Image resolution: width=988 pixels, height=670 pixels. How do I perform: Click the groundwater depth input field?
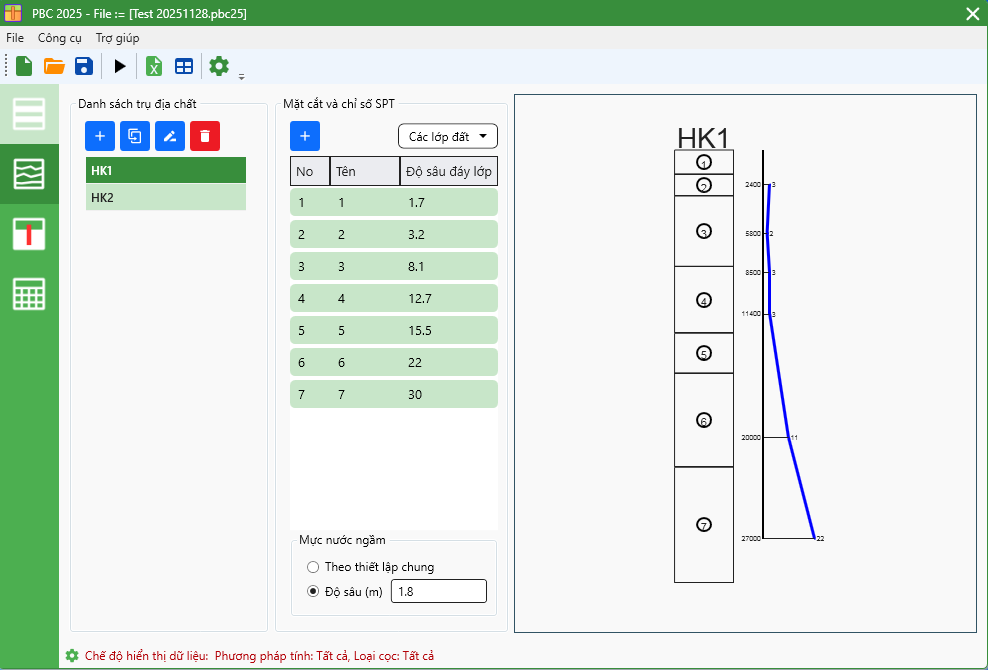click(438, 591)
